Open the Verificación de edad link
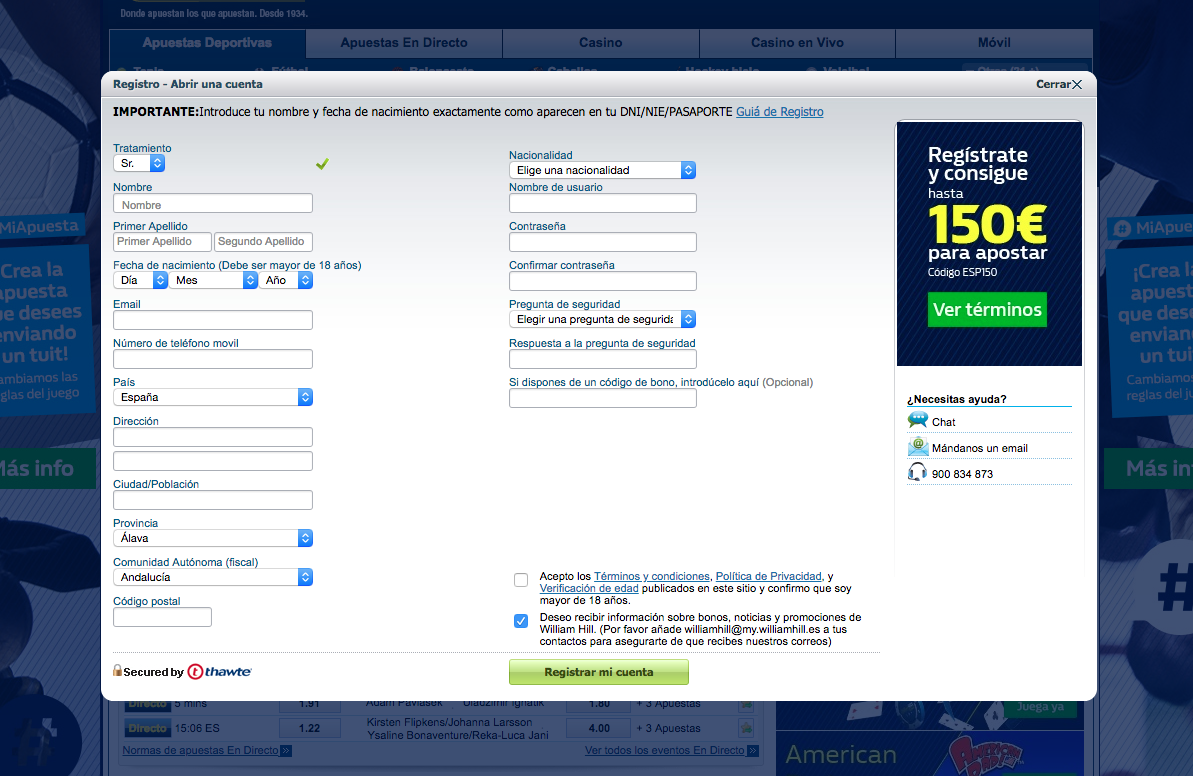This screenshot has width=1193, height=776. [x=589, y=588]
